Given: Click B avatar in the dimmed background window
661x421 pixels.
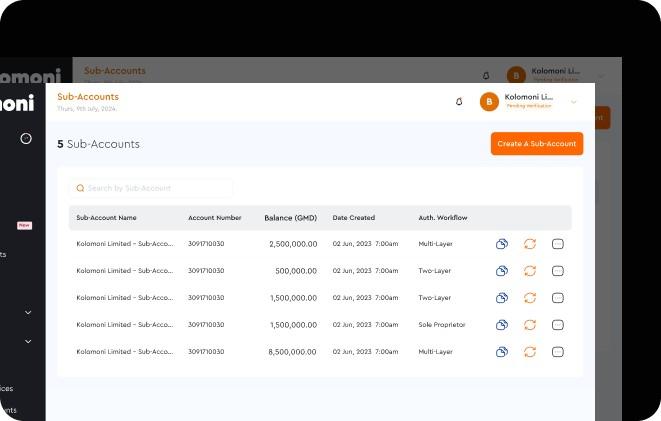Looking at the screenshot, I should [516, 75].
